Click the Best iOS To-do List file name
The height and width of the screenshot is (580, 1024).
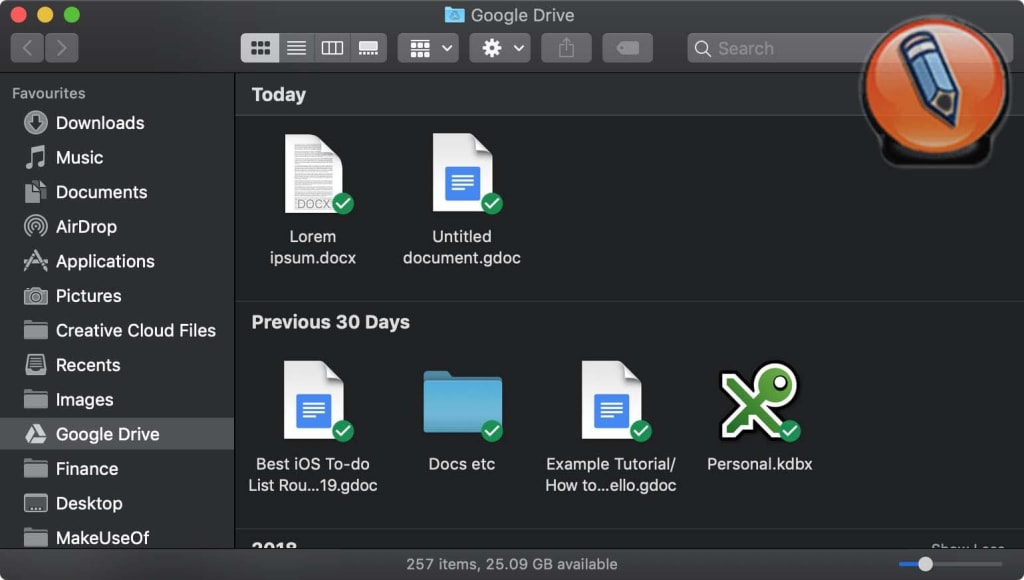pyautogui.click(x=313, y=474)
